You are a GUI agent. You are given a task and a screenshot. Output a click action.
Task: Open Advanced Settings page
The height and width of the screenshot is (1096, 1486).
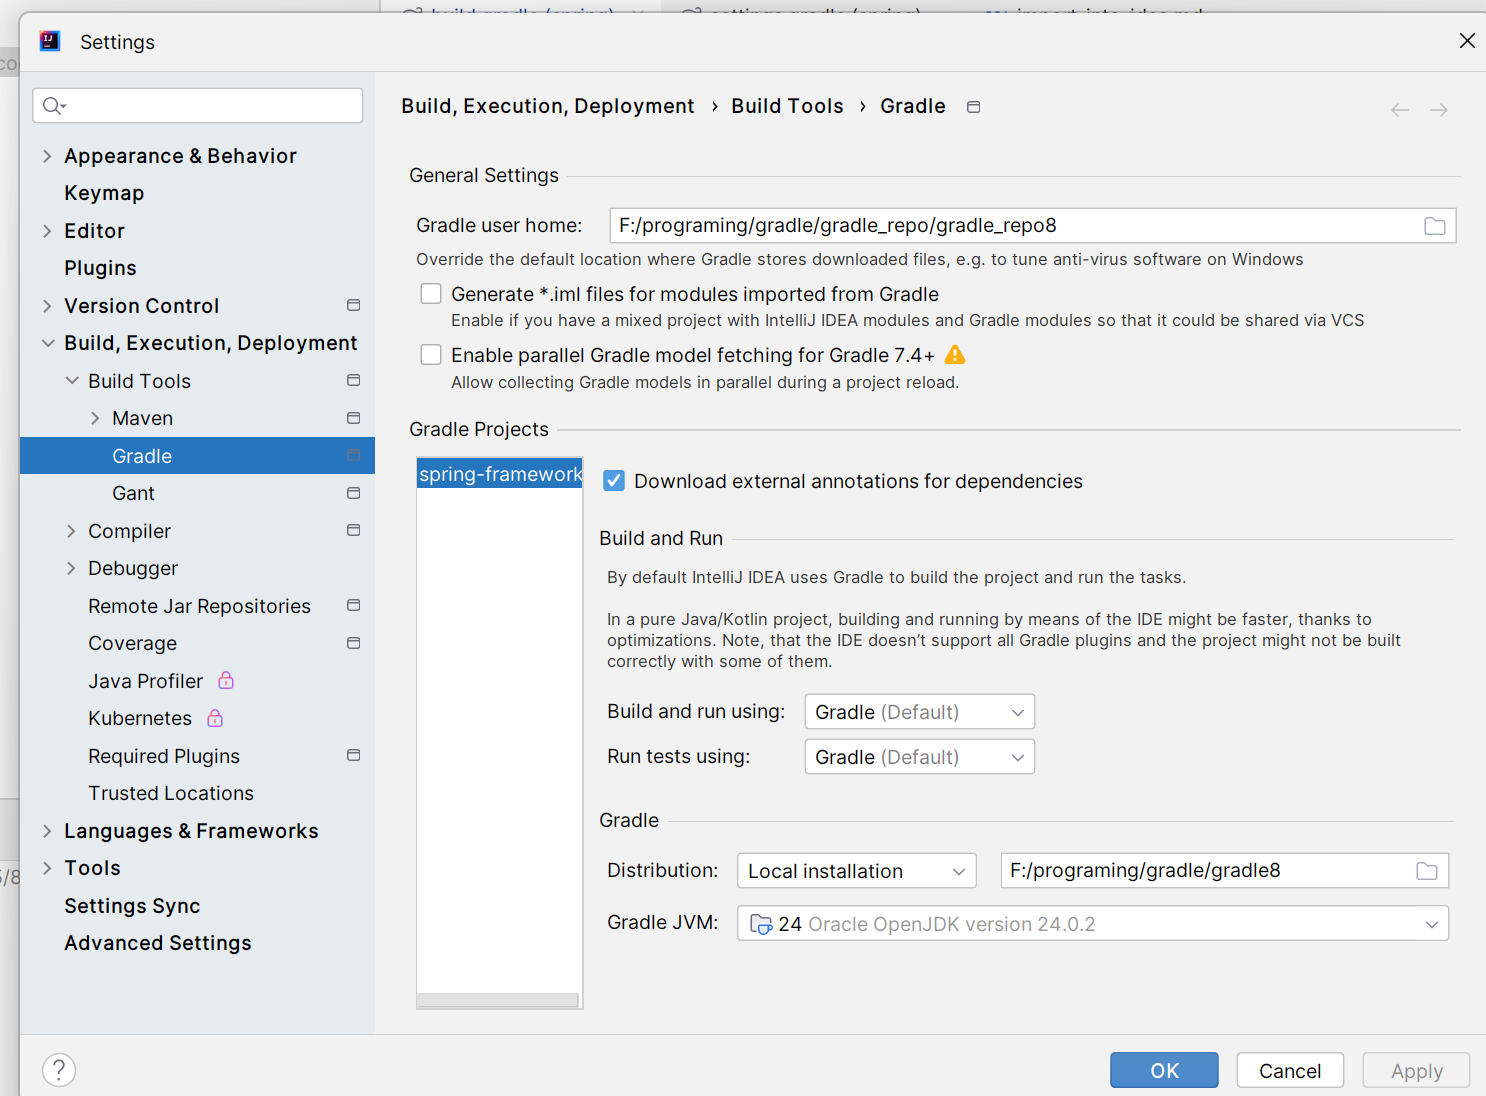point(158,943)
